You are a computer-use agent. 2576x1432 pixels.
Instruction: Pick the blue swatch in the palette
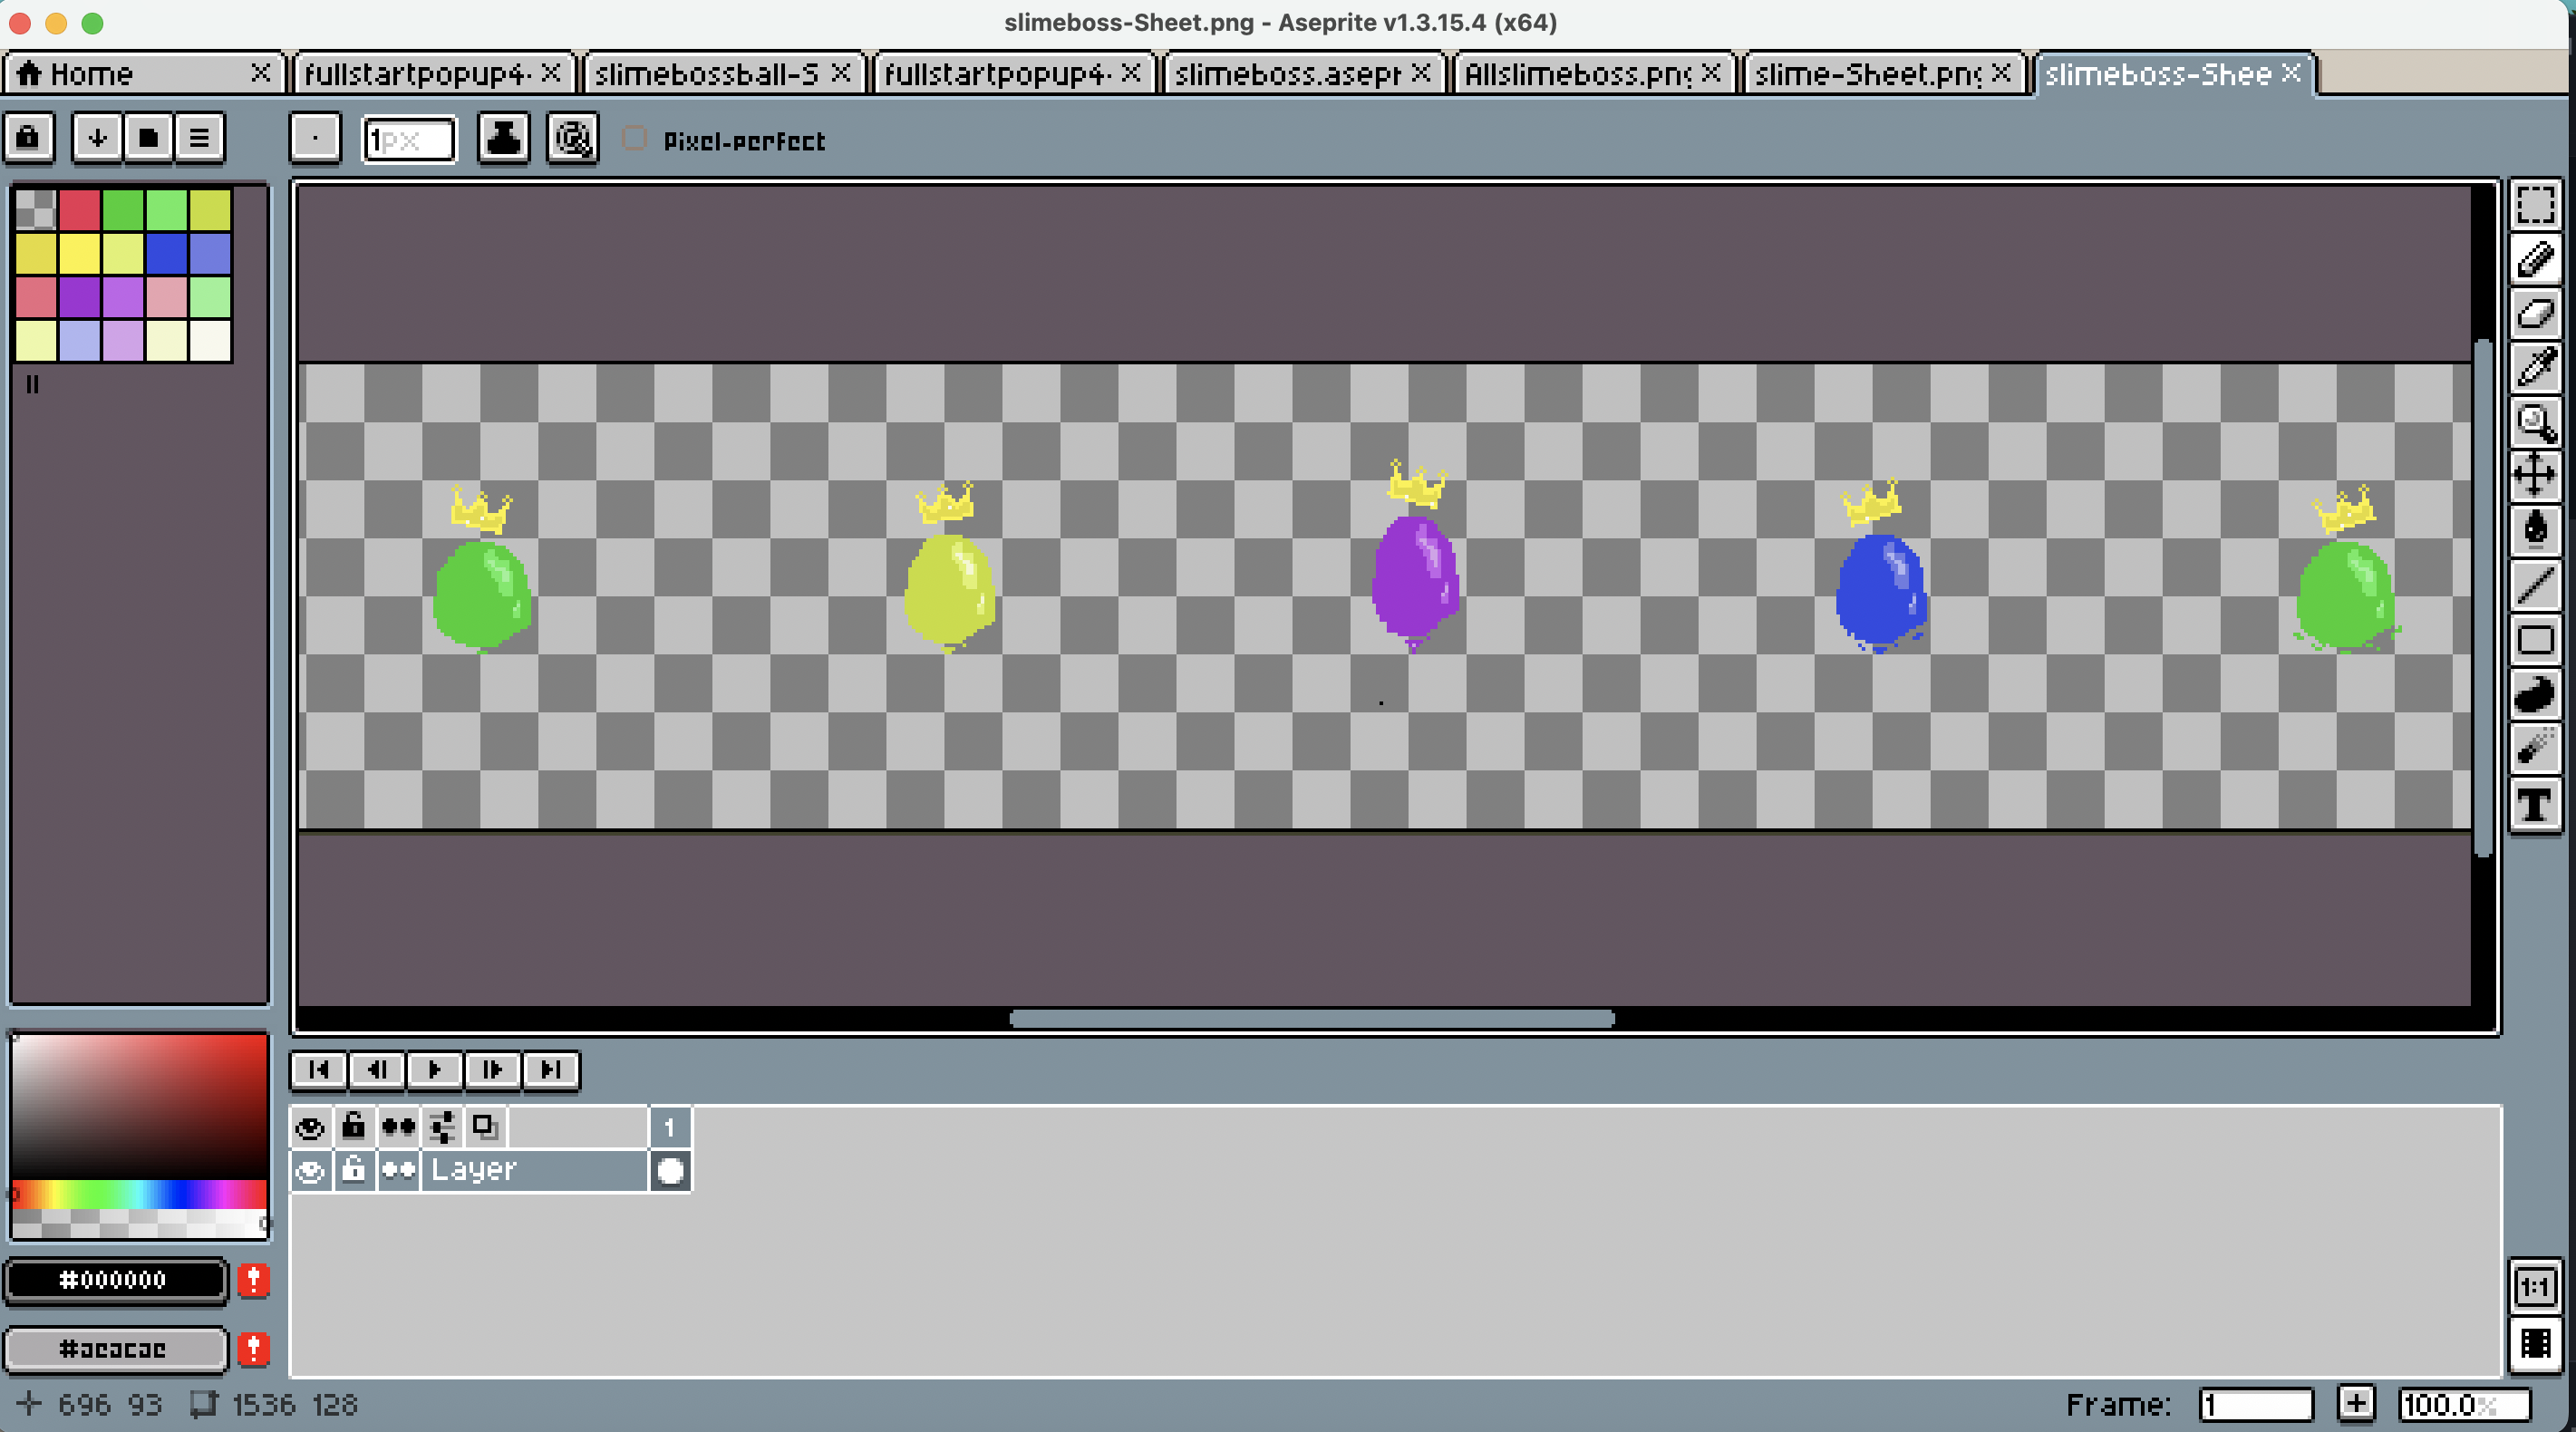[x=166, y=254]
